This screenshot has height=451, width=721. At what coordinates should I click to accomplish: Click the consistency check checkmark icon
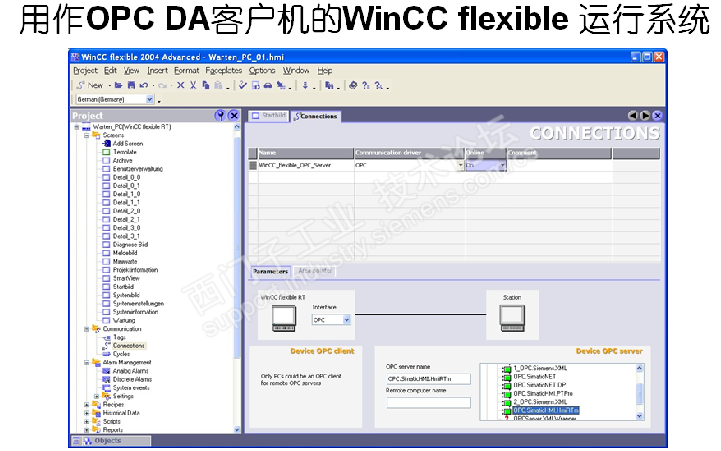click(243, 86)
